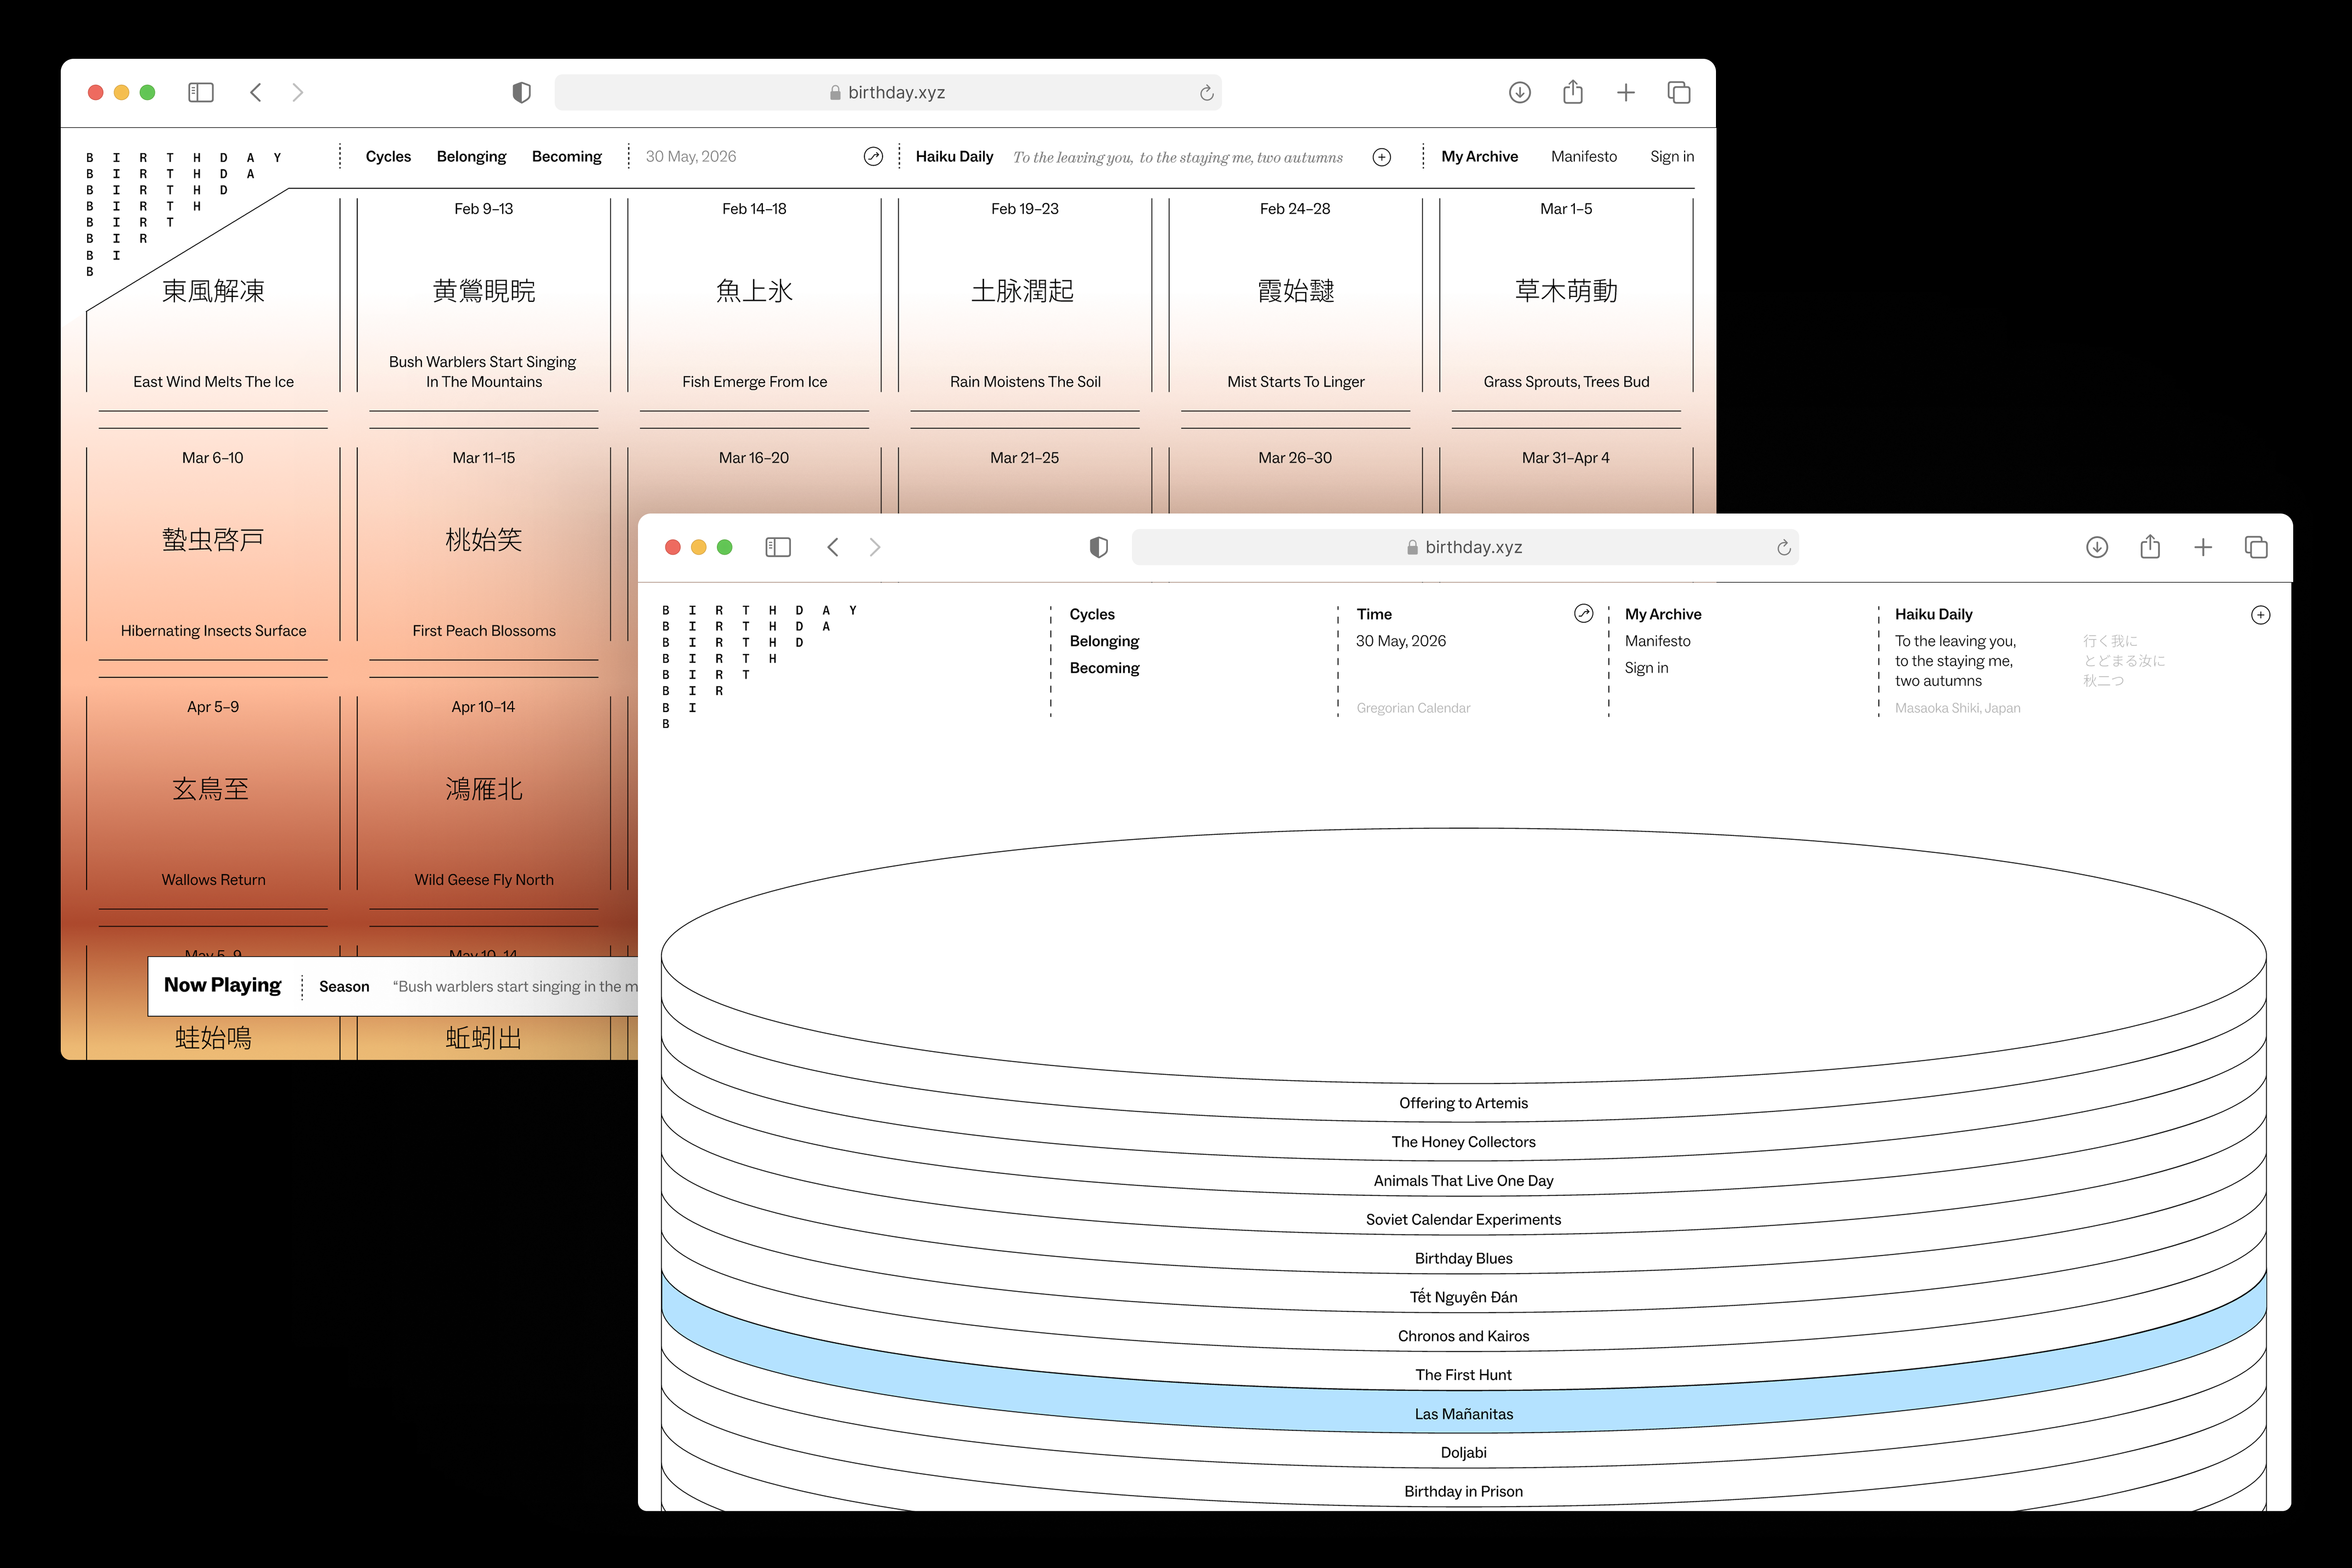Viewport: 2352px width, 1568px height.
Task: Click Haiku Daily label in back window
Action: (954, 156)
